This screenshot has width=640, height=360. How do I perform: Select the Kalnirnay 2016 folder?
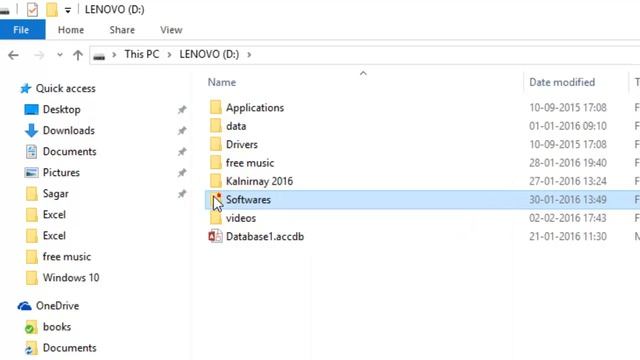(259, 181)
